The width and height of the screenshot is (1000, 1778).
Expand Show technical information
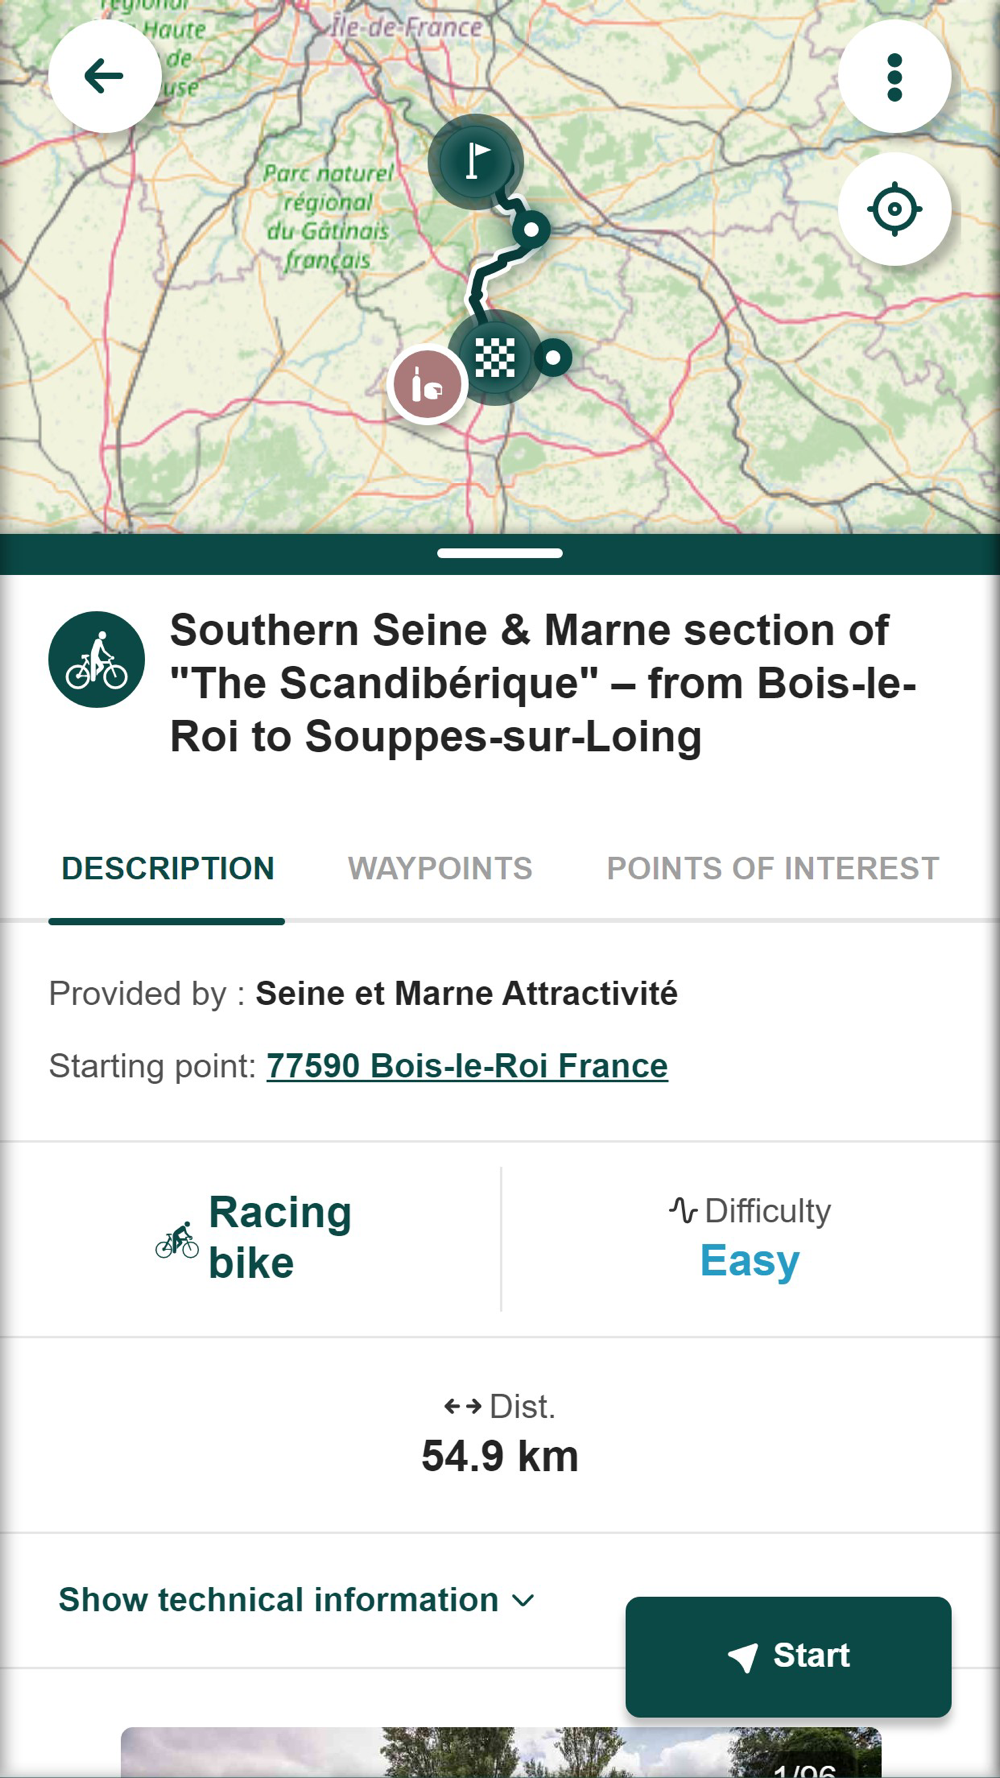pos(279,1600)
